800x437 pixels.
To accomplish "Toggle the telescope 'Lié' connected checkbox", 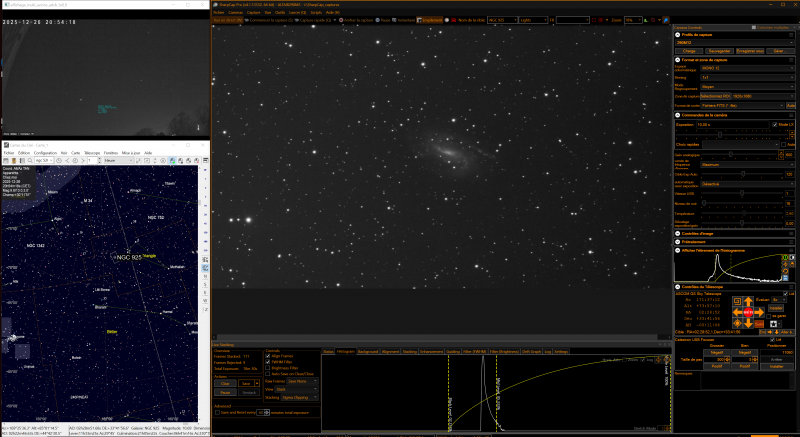I will (x=785, y=294).
